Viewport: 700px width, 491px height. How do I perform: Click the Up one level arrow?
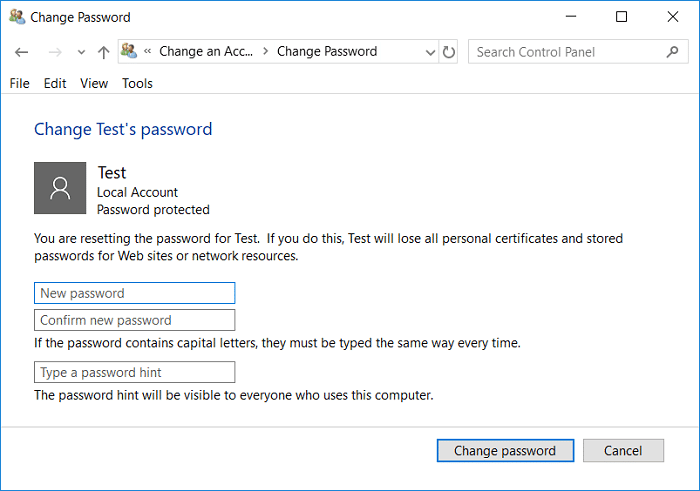103,52
